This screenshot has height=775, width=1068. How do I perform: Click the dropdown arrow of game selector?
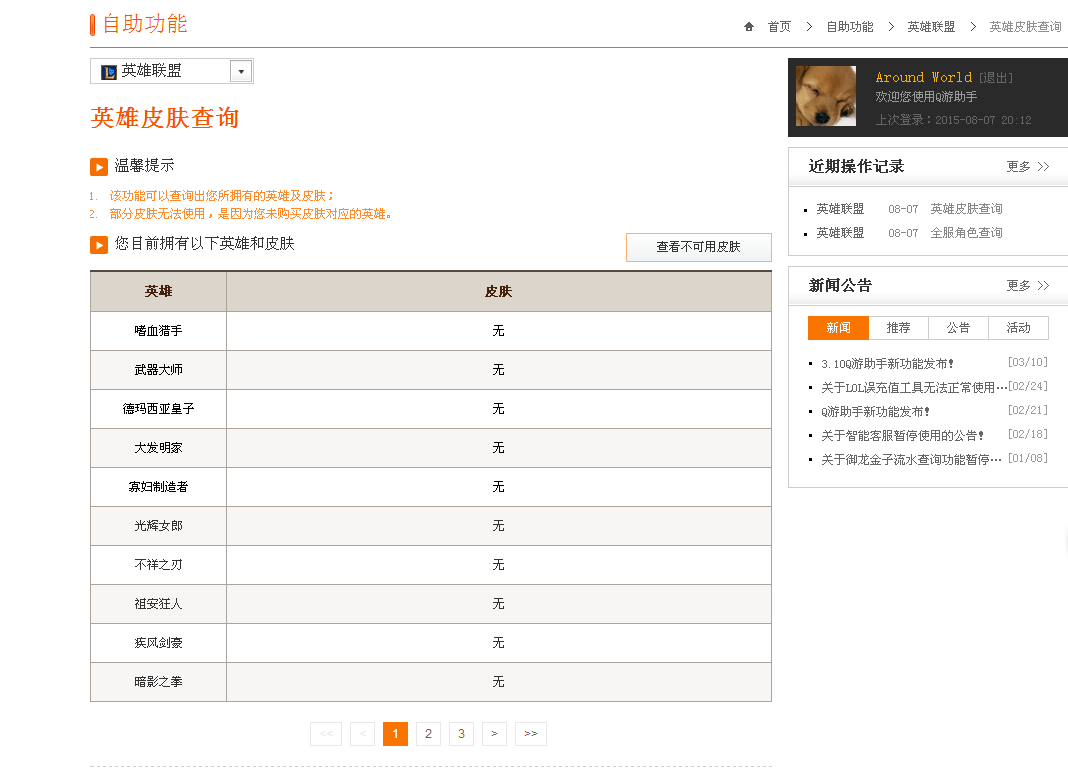point(241,71)
